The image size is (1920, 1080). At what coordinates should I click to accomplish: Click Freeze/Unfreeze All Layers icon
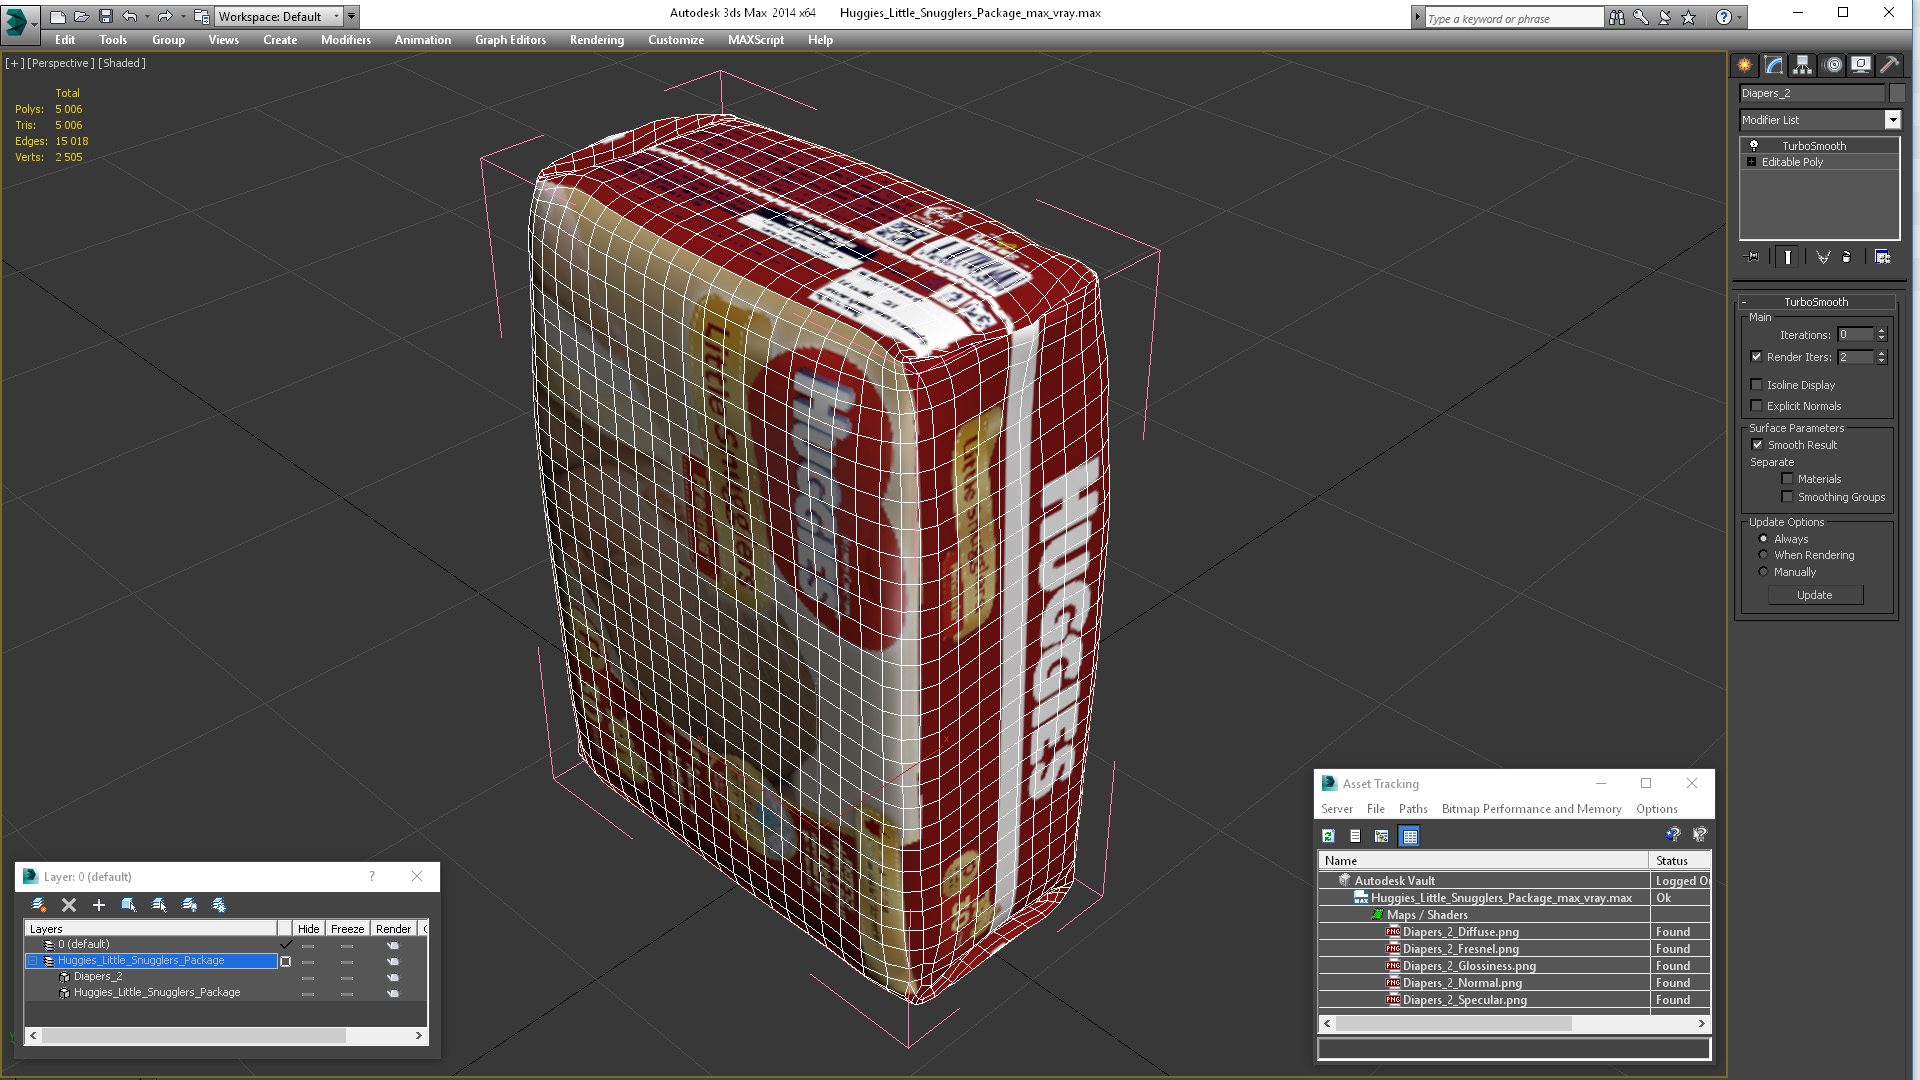point(219,905)
